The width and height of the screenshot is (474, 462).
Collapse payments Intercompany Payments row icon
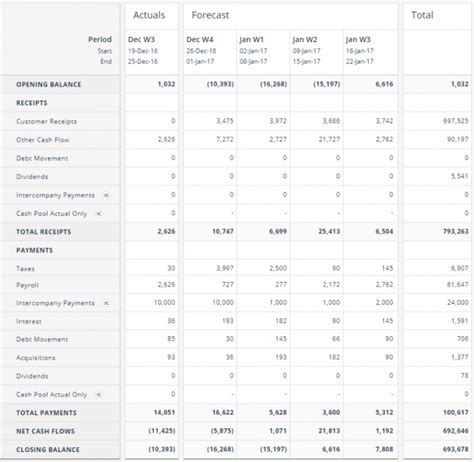click(x=106, y=303)
